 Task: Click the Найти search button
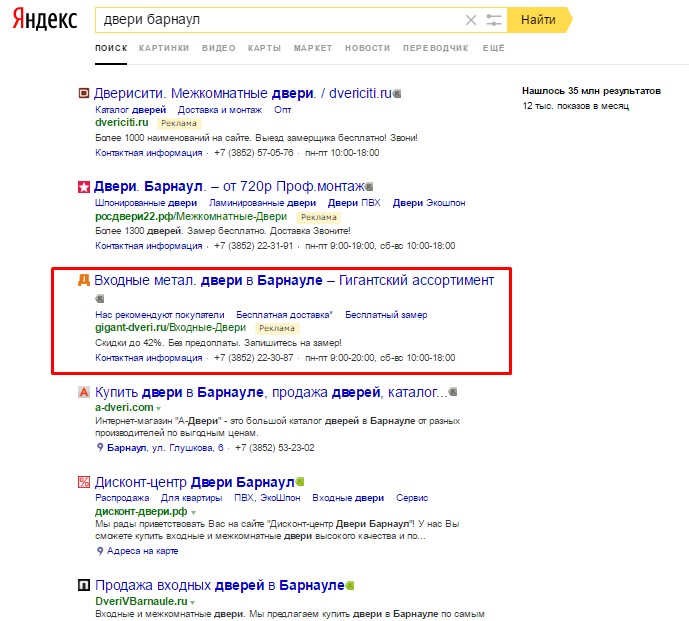pos(539,20)
